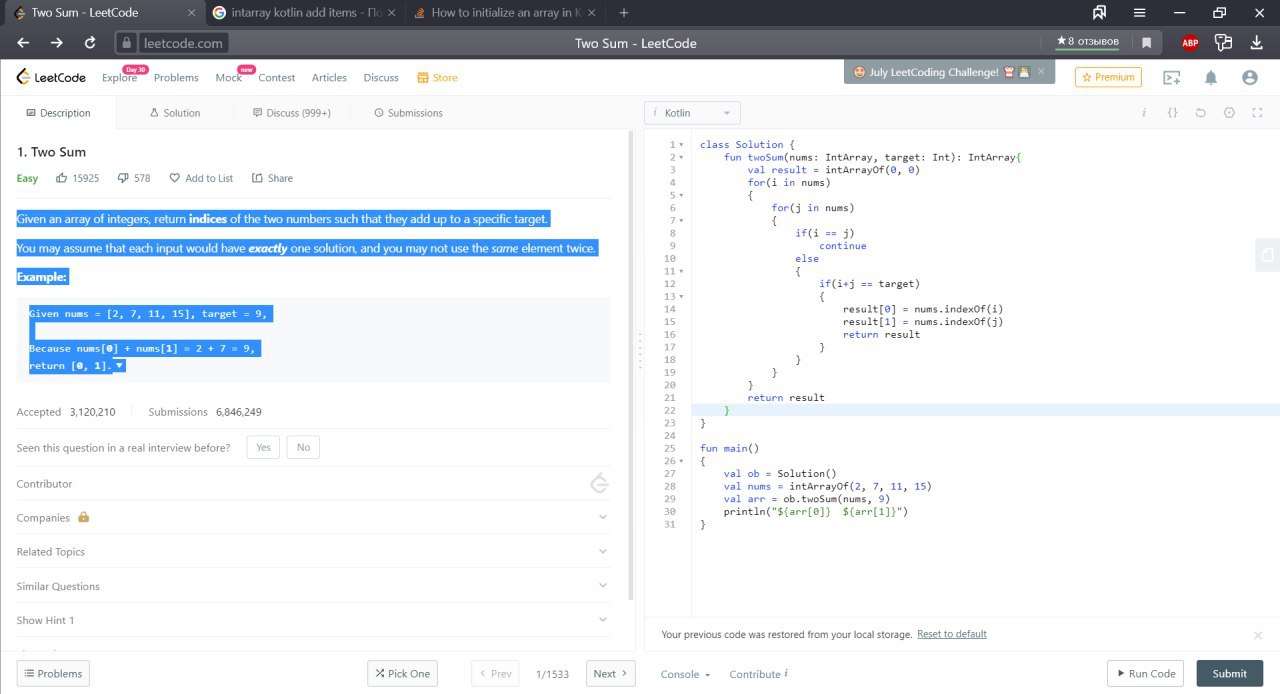Click the Run Code button
This screenshot has width=1280, height=694.
[1145, 673]
